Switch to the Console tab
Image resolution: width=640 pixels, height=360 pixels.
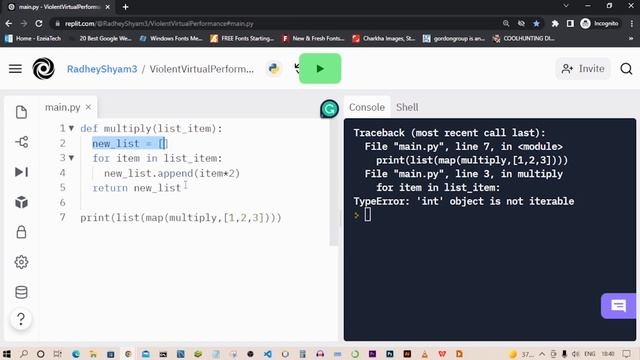click(x=367, y=107)
